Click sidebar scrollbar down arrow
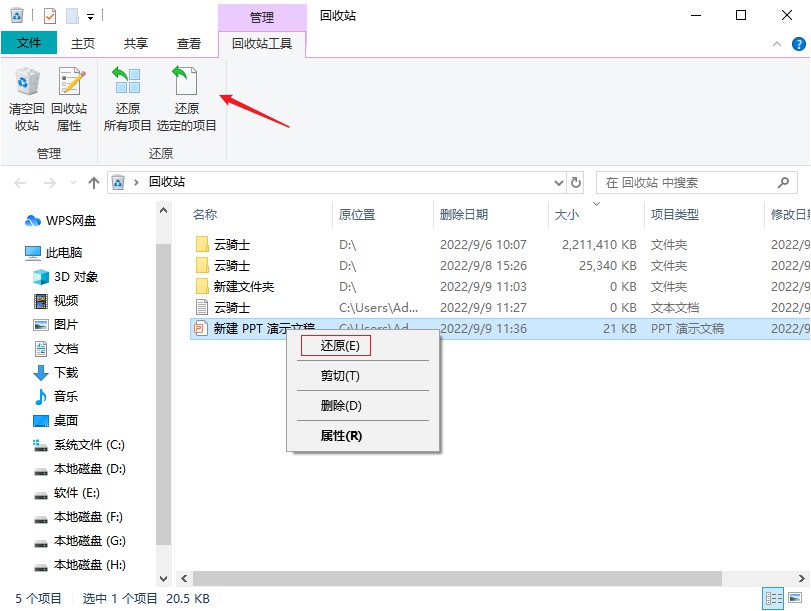The image size is (811, 611). pos(163,578)
